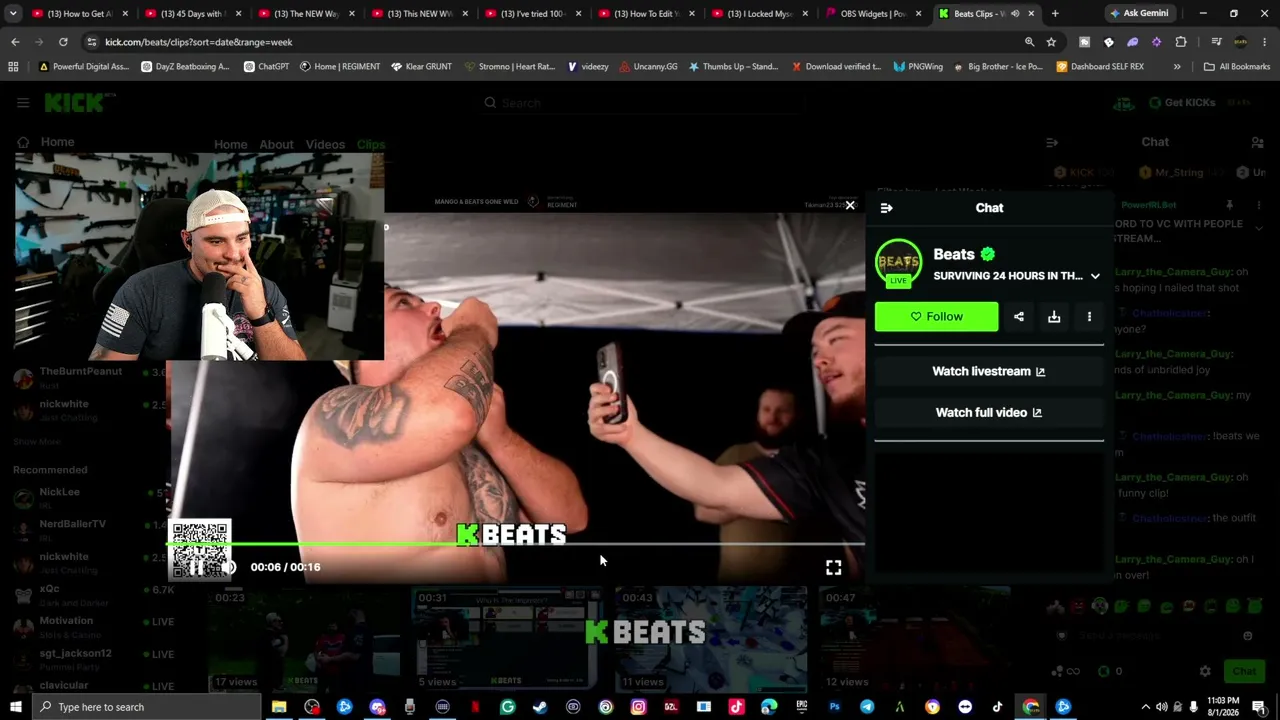The width and height of the screenshot is (1280, 720).
Task: Open the ChatGPT bookmark
Action: [266, 67]
